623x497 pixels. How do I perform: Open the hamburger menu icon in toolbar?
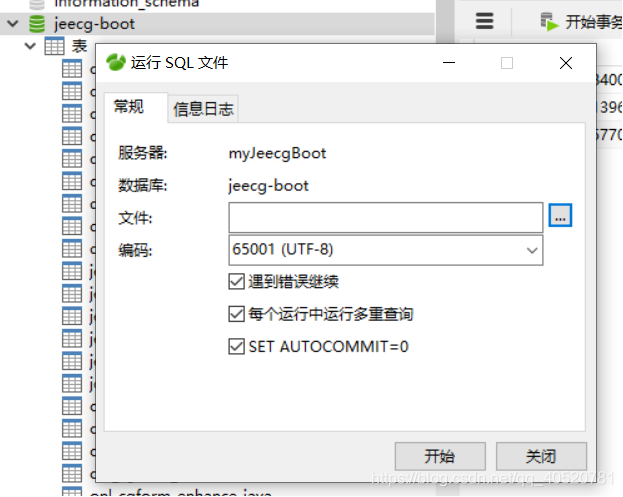(484, 21)
